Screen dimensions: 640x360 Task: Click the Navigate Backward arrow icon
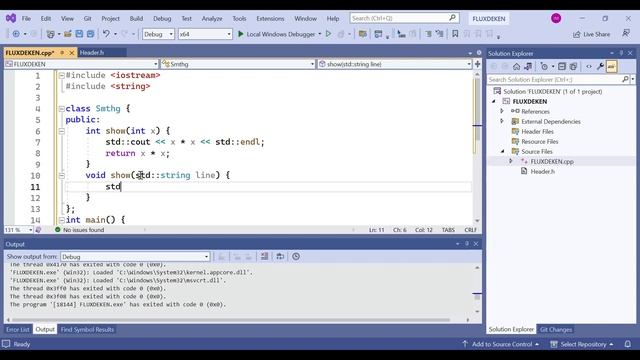16,34
